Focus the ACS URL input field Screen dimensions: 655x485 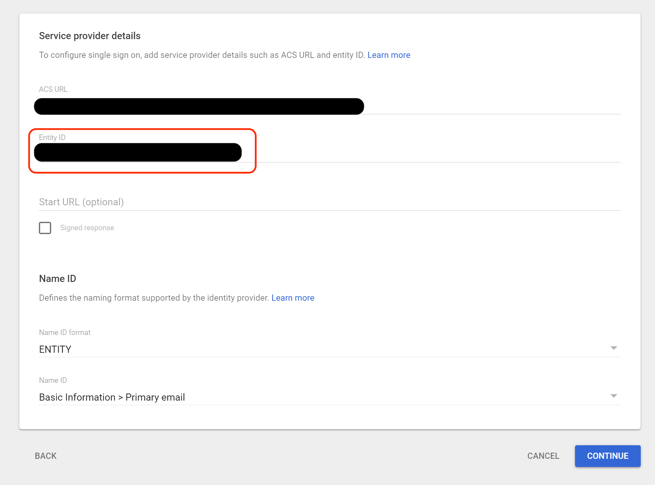click(x=199, y=106)
